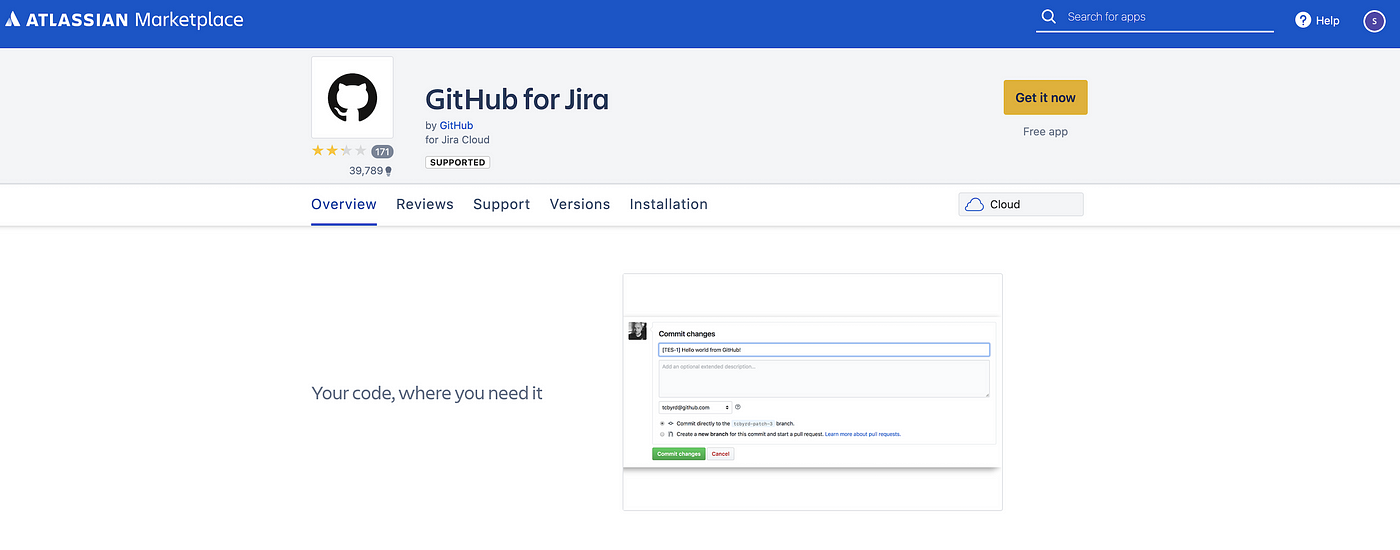The image size is (1400, 550).
Task: Select Commit directly radio in screenshot
Action: (662, 424)
